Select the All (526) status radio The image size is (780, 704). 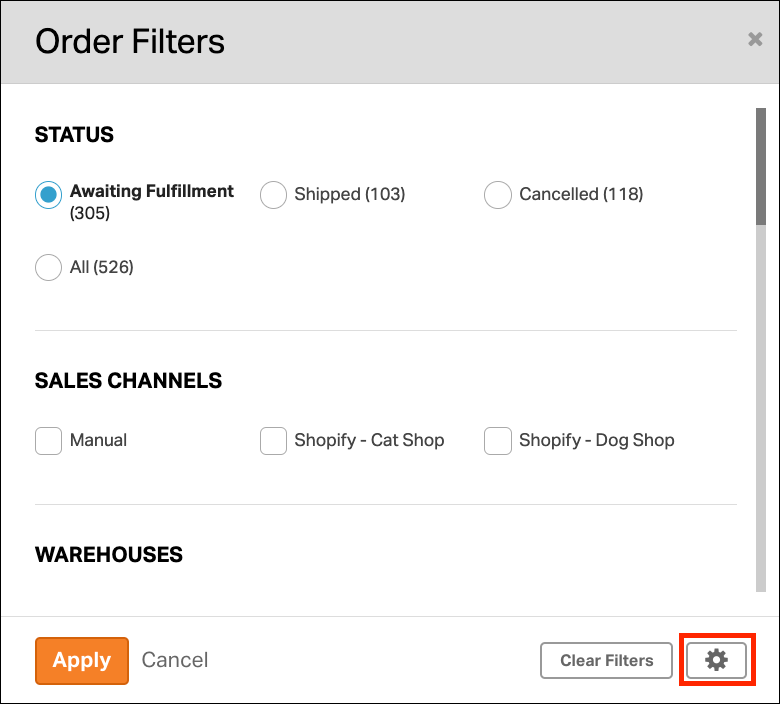[48, 267]
